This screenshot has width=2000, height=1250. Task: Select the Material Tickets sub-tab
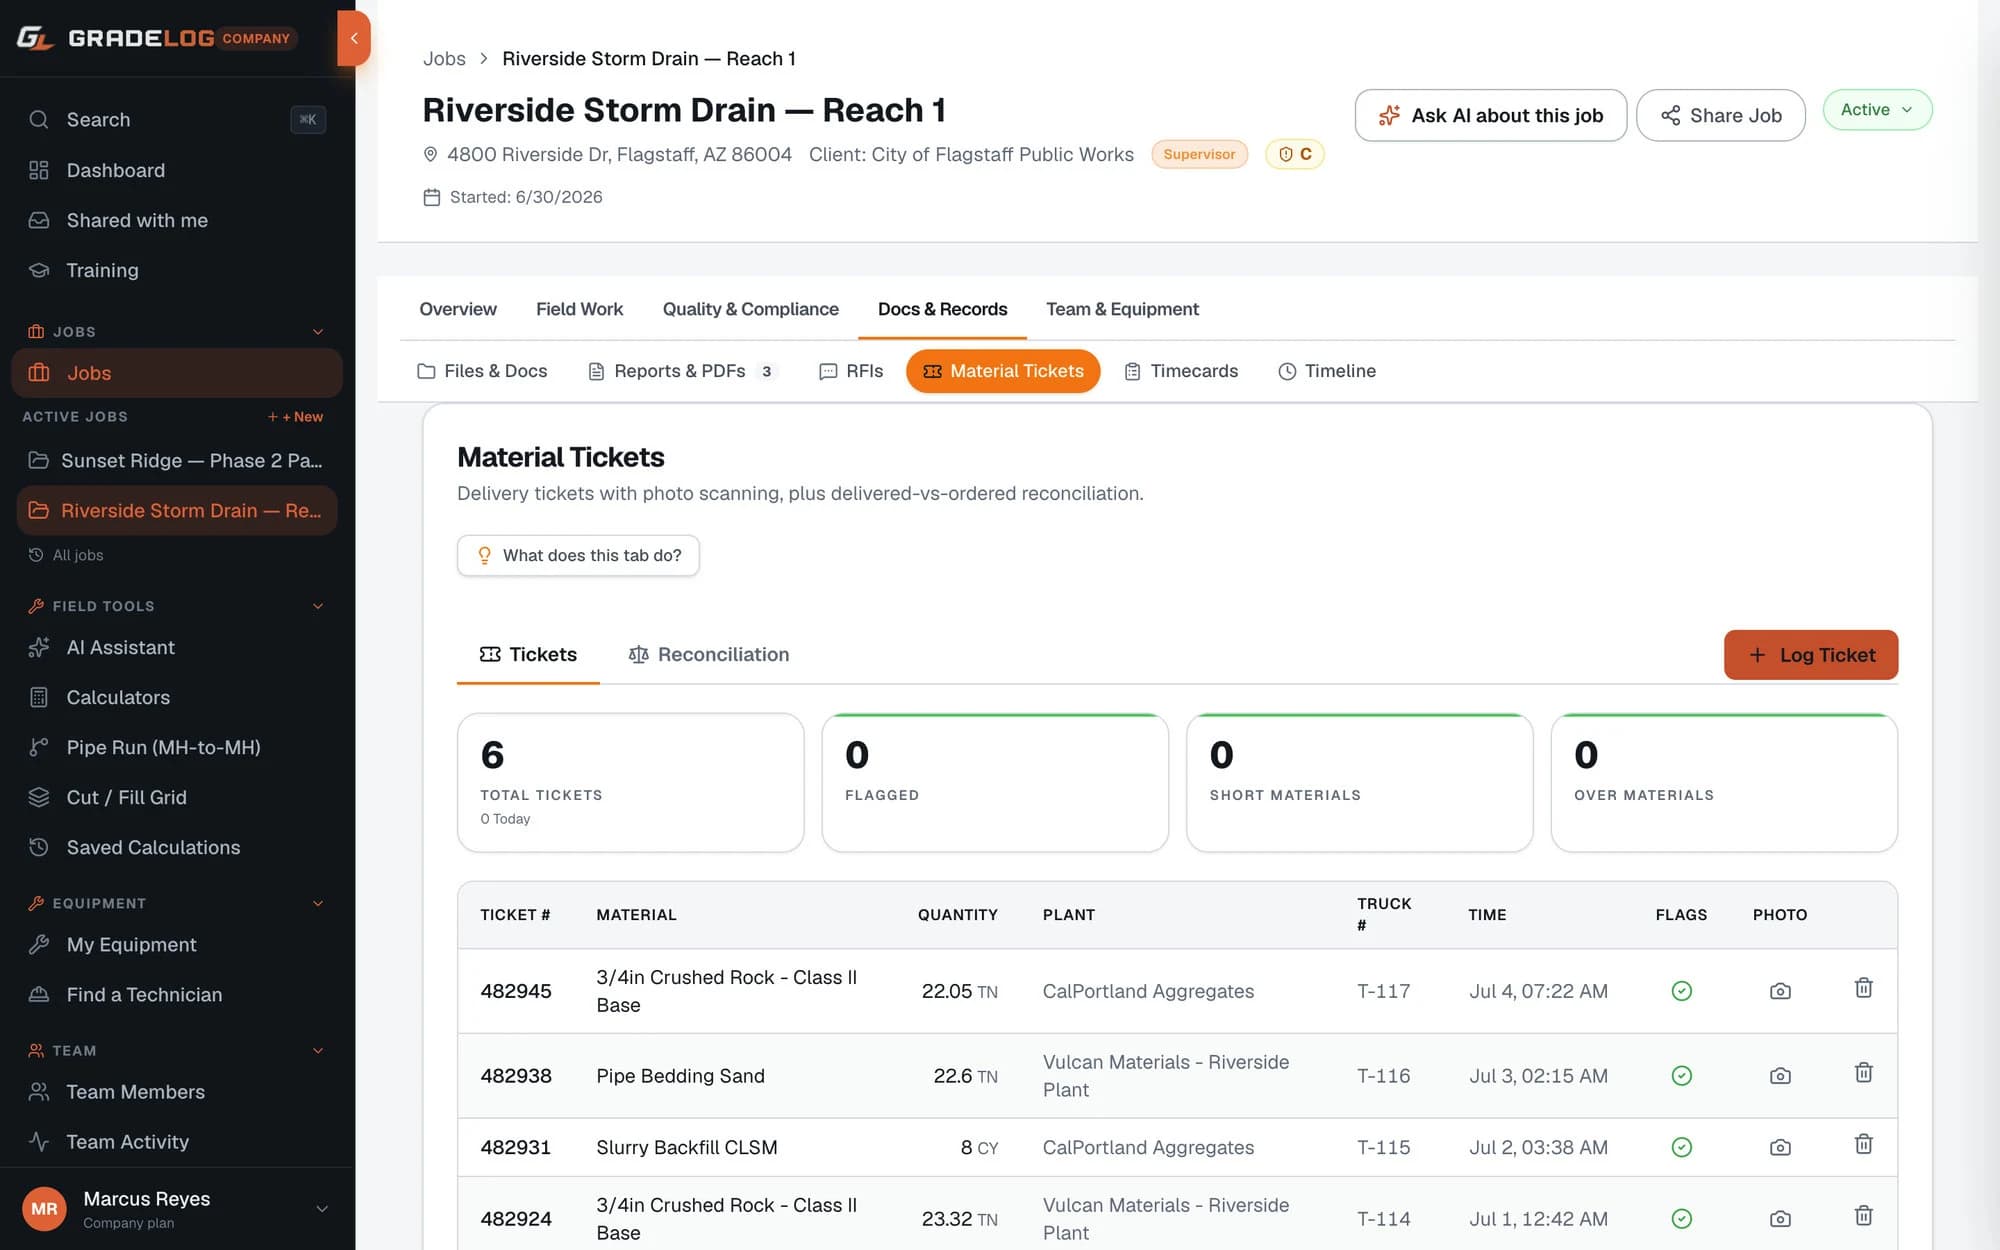[x=1003, y=371]
